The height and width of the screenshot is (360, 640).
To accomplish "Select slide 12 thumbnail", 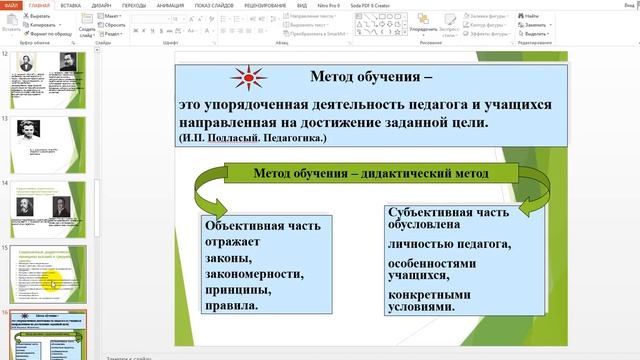I will (48, 80).
